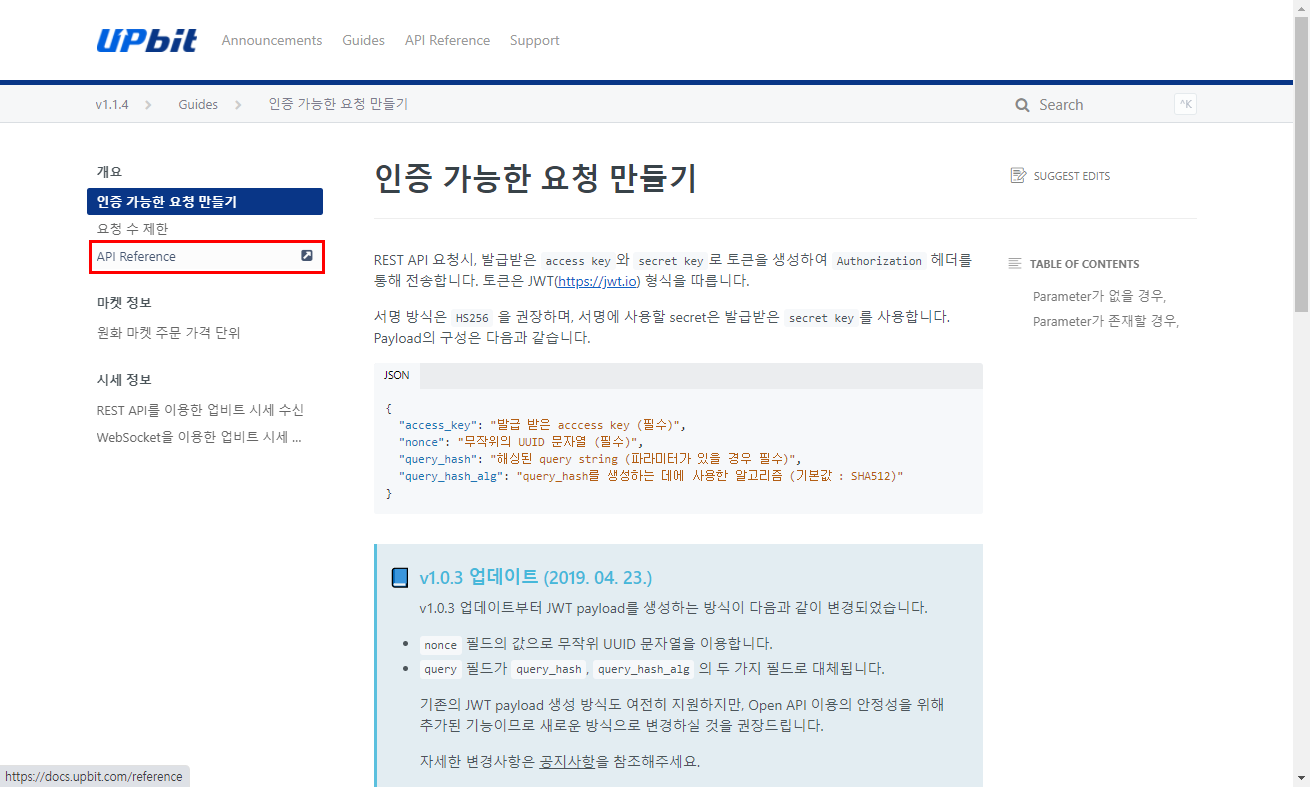Viewport: 1310px width, 787px height.
Task: Click the Guides breadcrumb
Action: [198, 104]
